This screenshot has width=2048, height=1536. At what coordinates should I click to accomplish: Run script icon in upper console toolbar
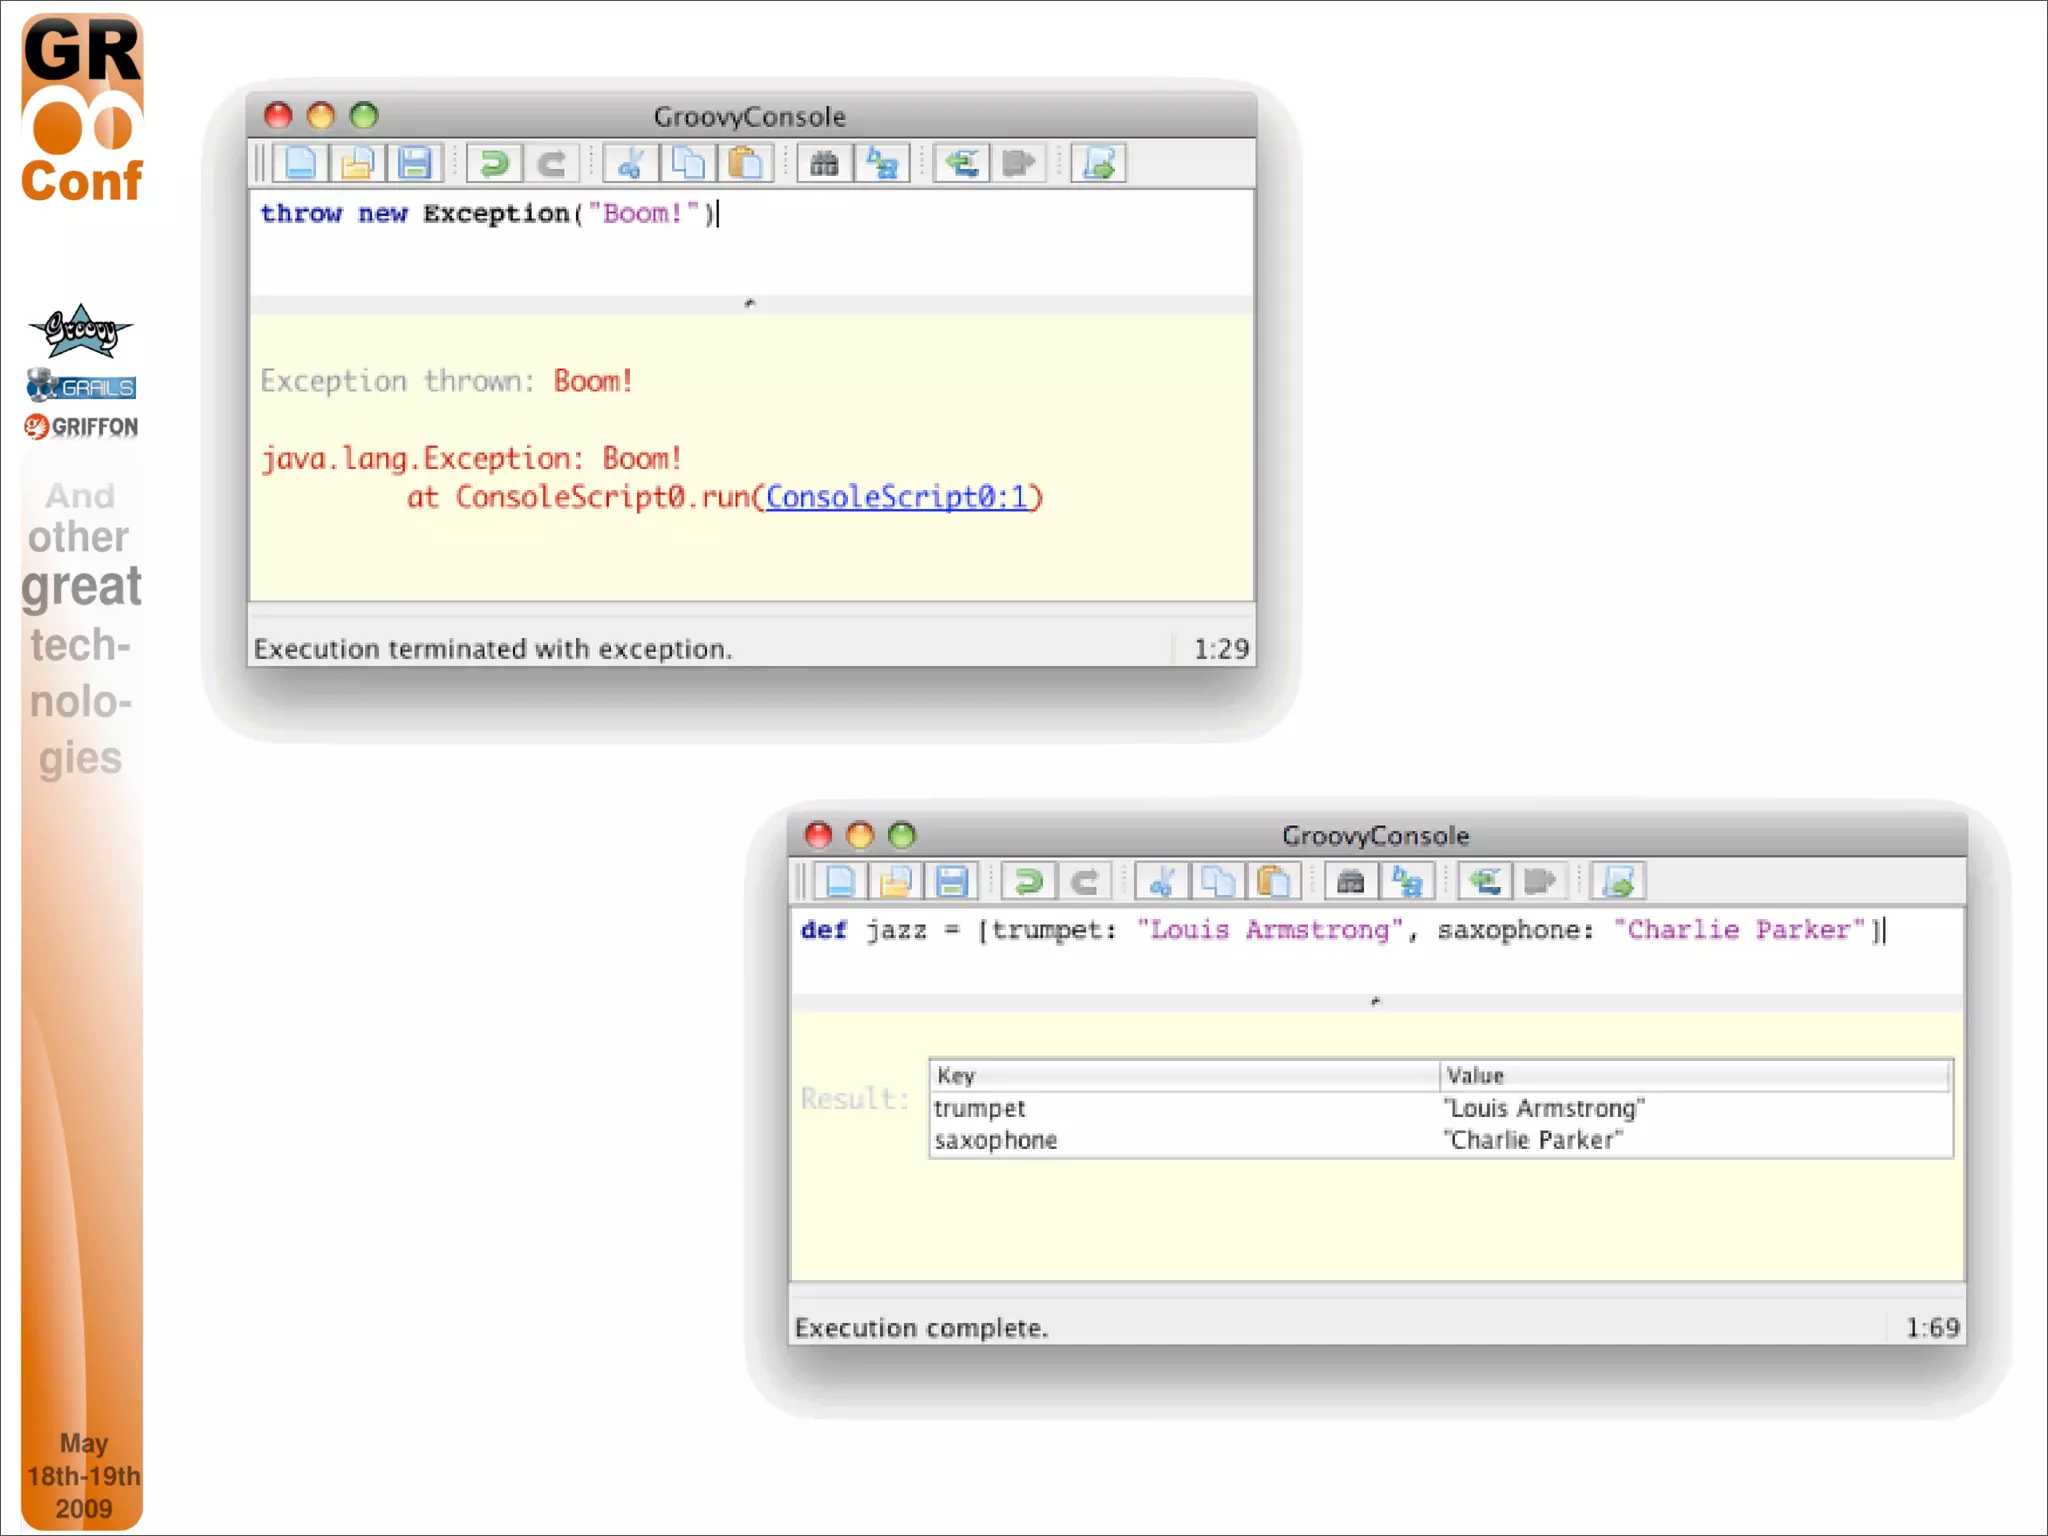[1098, 163]
